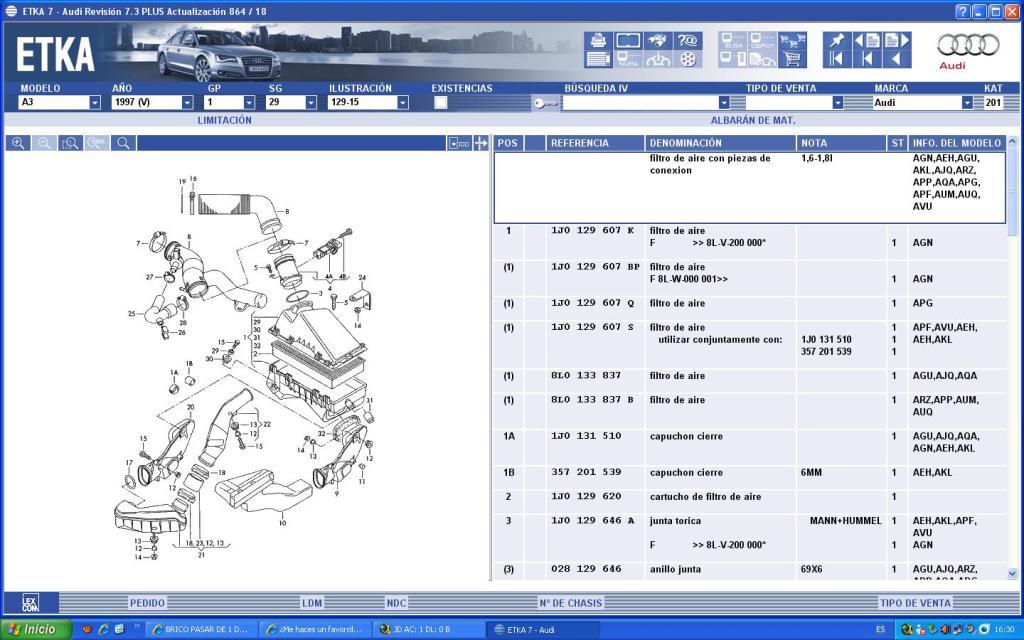Click the pushpin icon
1024x640 pixels.
pos(837,40)
